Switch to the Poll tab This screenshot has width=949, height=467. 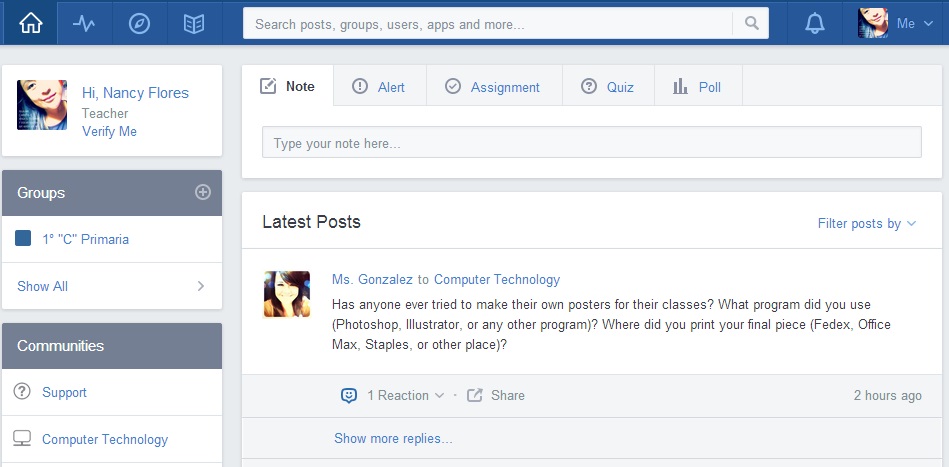698,87
